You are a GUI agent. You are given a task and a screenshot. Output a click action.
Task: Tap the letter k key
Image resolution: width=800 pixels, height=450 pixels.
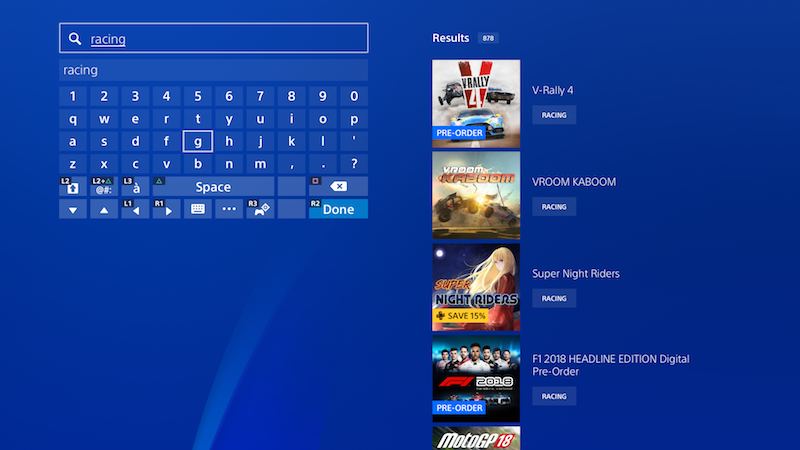[x=291, y=141]
